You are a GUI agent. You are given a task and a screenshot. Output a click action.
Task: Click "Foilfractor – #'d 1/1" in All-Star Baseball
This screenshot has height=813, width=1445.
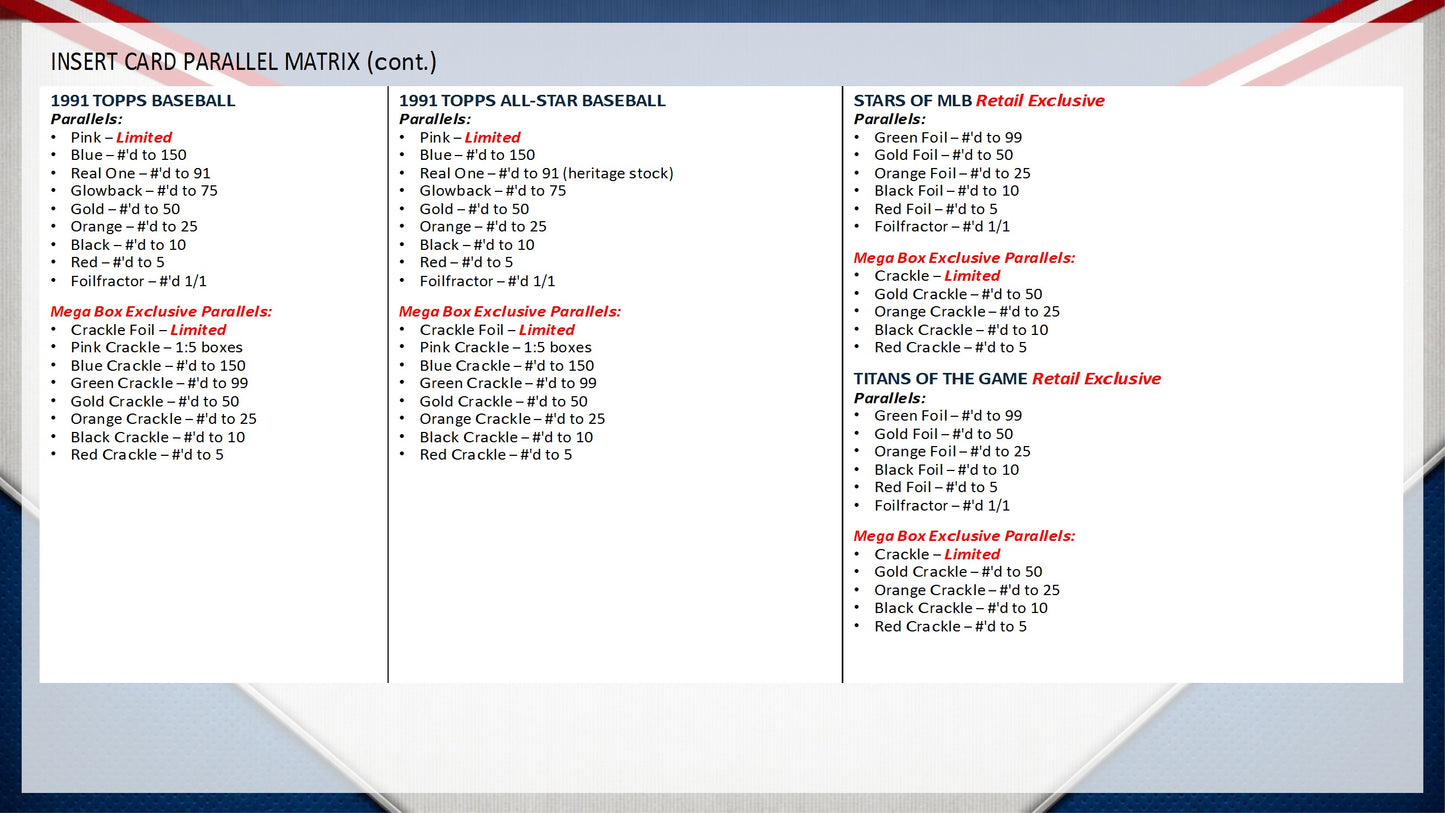tap(488, 281)
